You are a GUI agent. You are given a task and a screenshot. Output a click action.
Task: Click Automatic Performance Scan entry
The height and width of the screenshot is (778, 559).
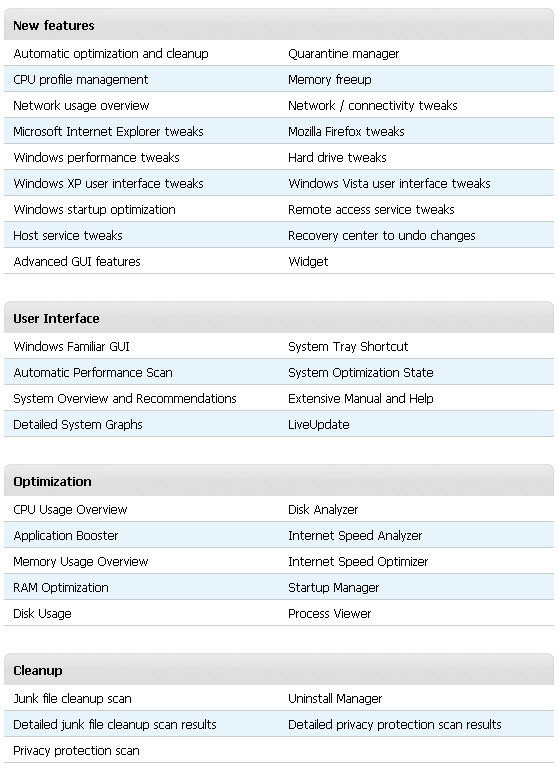click(x=93, y=373)
